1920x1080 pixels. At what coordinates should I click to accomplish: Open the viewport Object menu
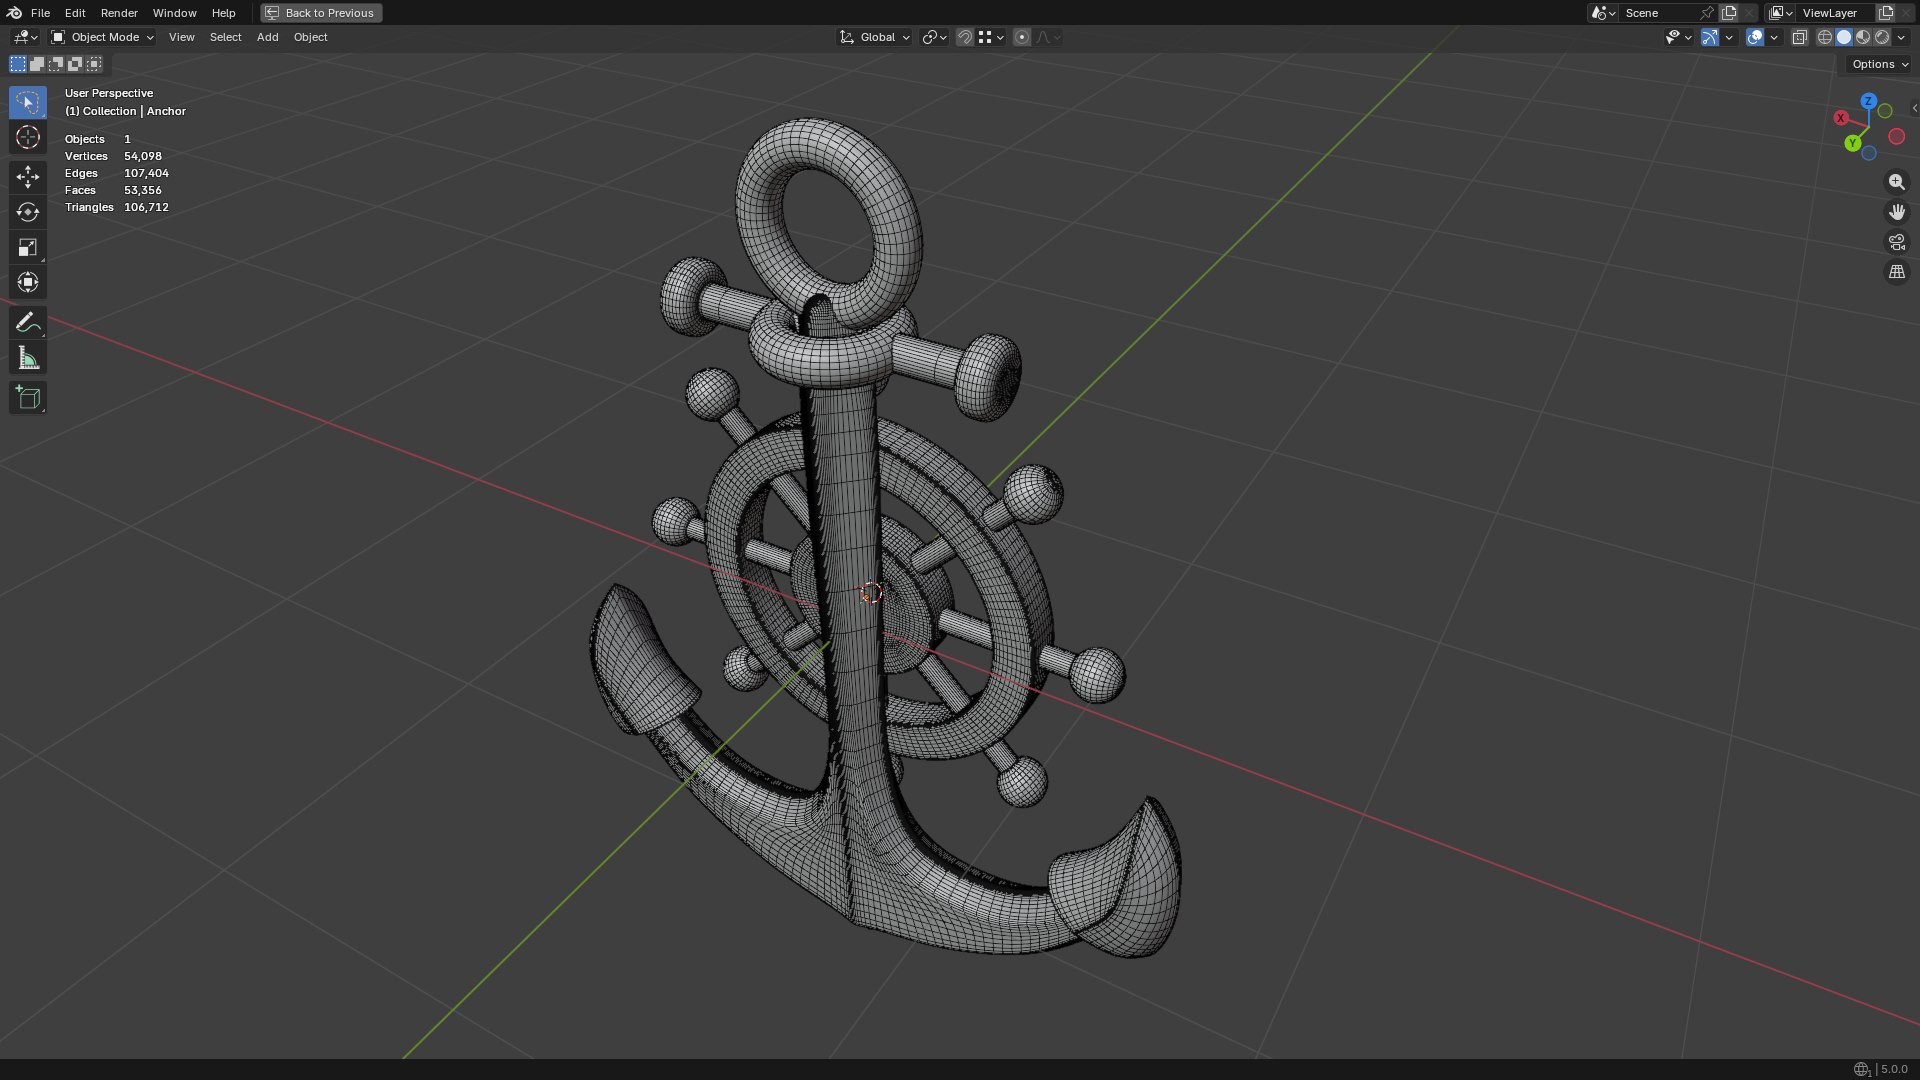310,37
